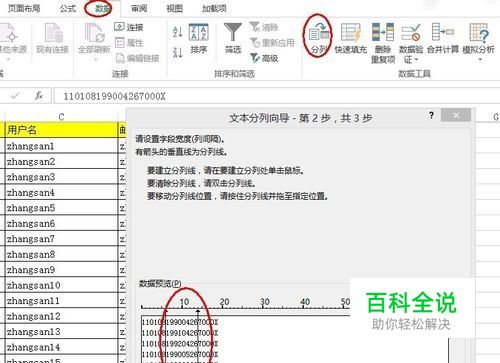Switch to the 审阅 tab

[139, 8]
